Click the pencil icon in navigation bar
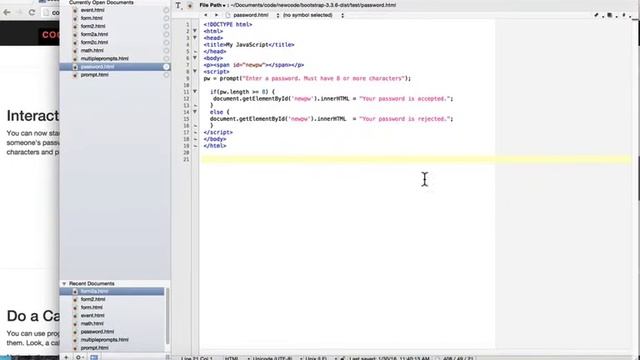640x360 pixels. pyautogui.click(x=596, y=15)
